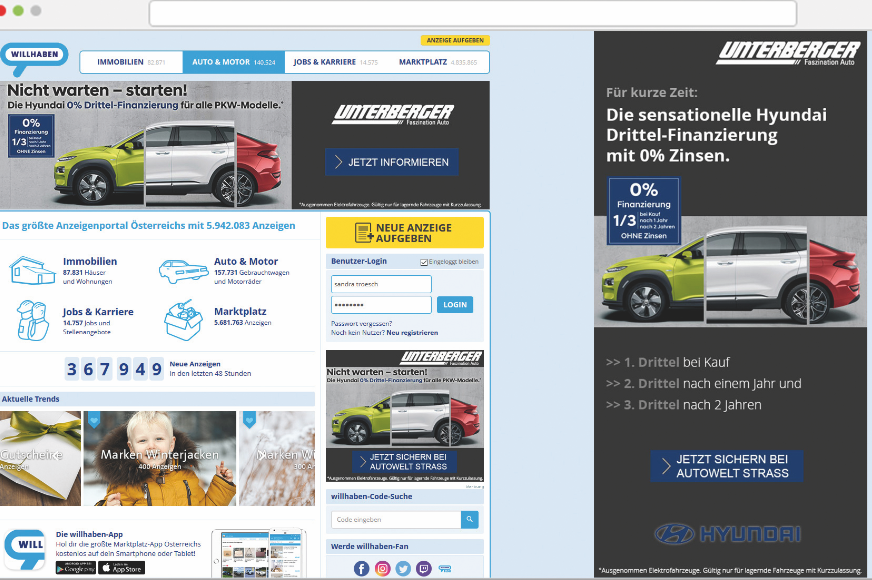Focus the username login field
The width and height of the screenshot is (872, 580).
[381, 284]
